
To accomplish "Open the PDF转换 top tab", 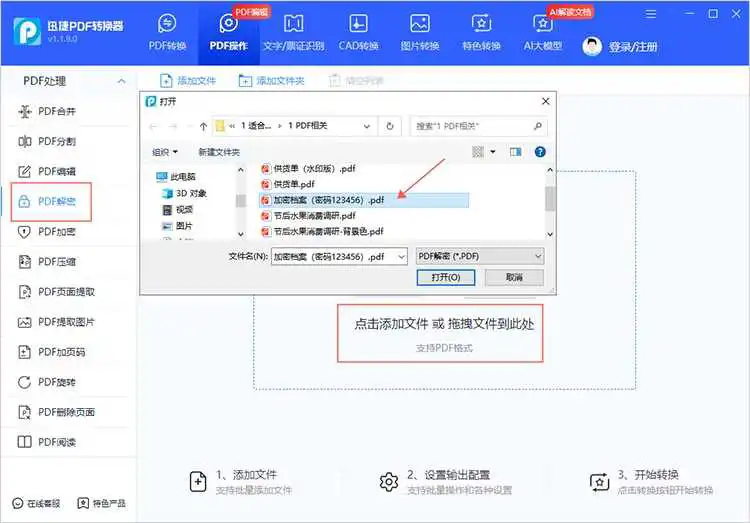I will [167, 33].
